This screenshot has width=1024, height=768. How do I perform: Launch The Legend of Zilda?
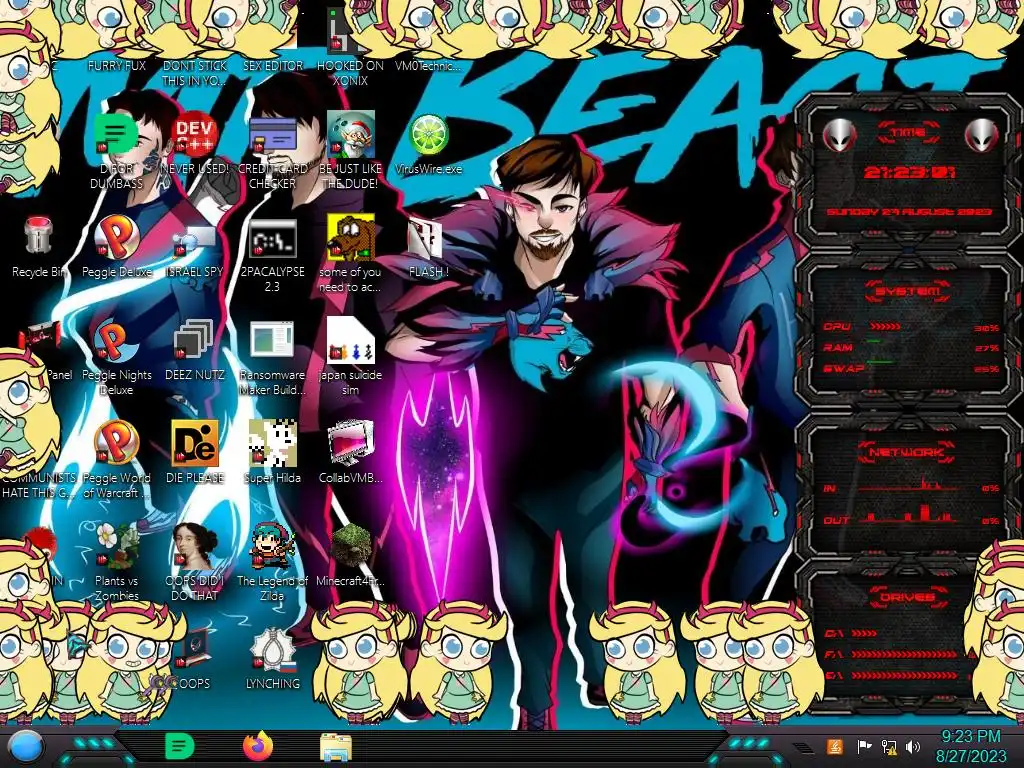[x=272, y=545]
